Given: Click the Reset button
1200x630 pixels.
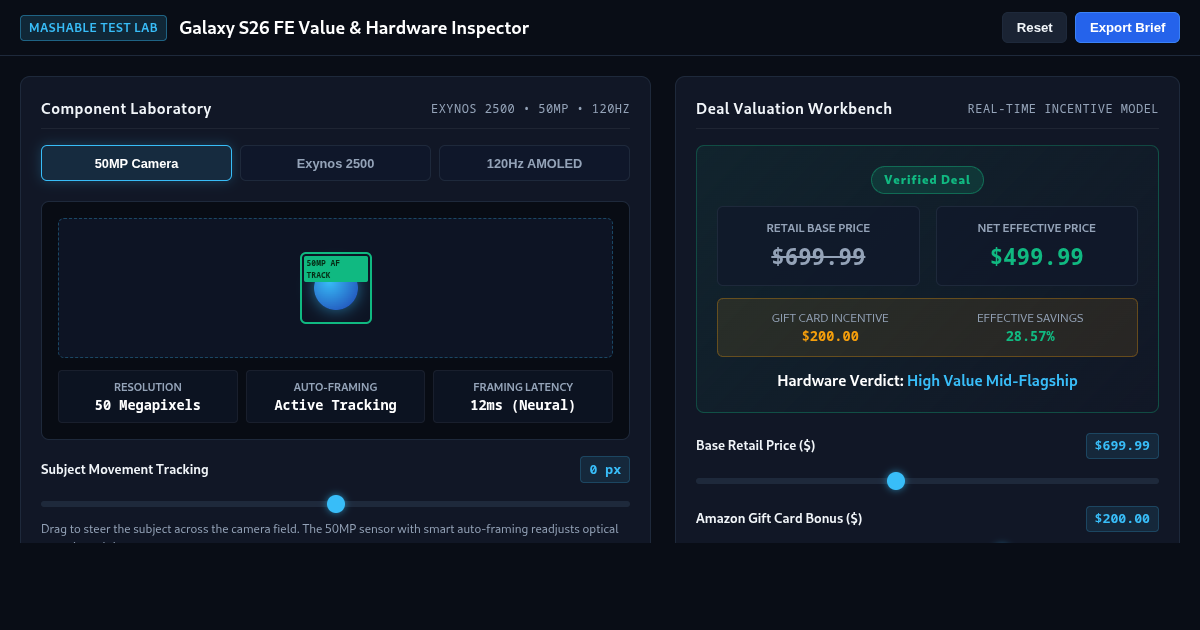Looking at the screenshot, I should pyautogui.click(x=1034, y=27).
